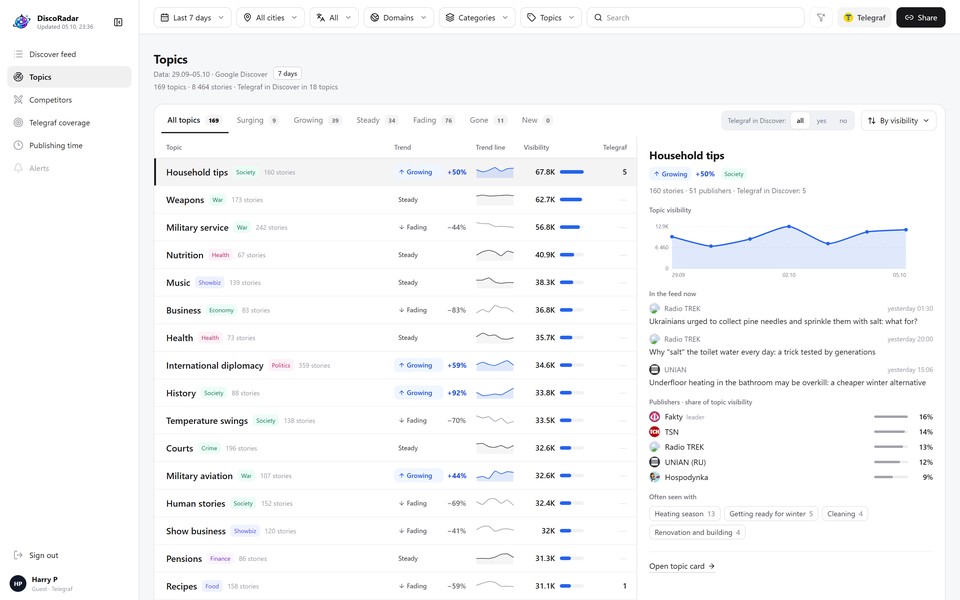The height and width of the screenshot is (600, 960).
Task: Open the By visibility sort dropdown
Action: (x=898, y=121)
